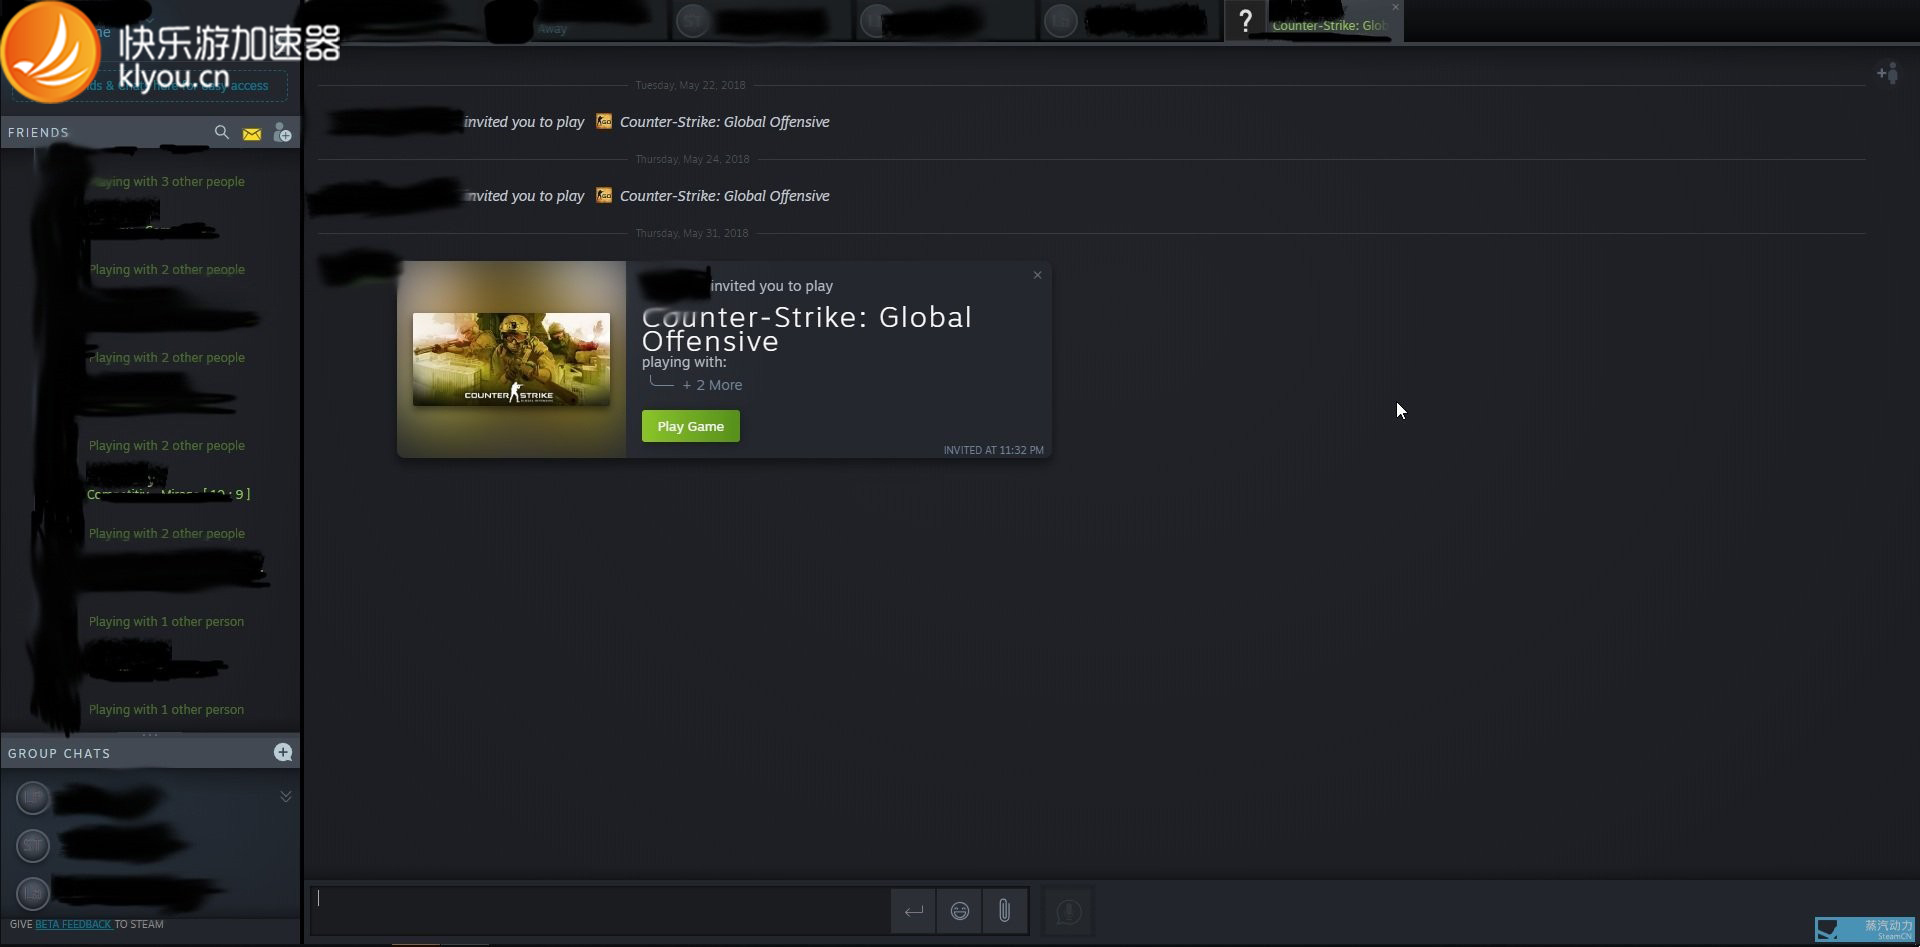Select the chat tab showing Away status

click(575, 22)
